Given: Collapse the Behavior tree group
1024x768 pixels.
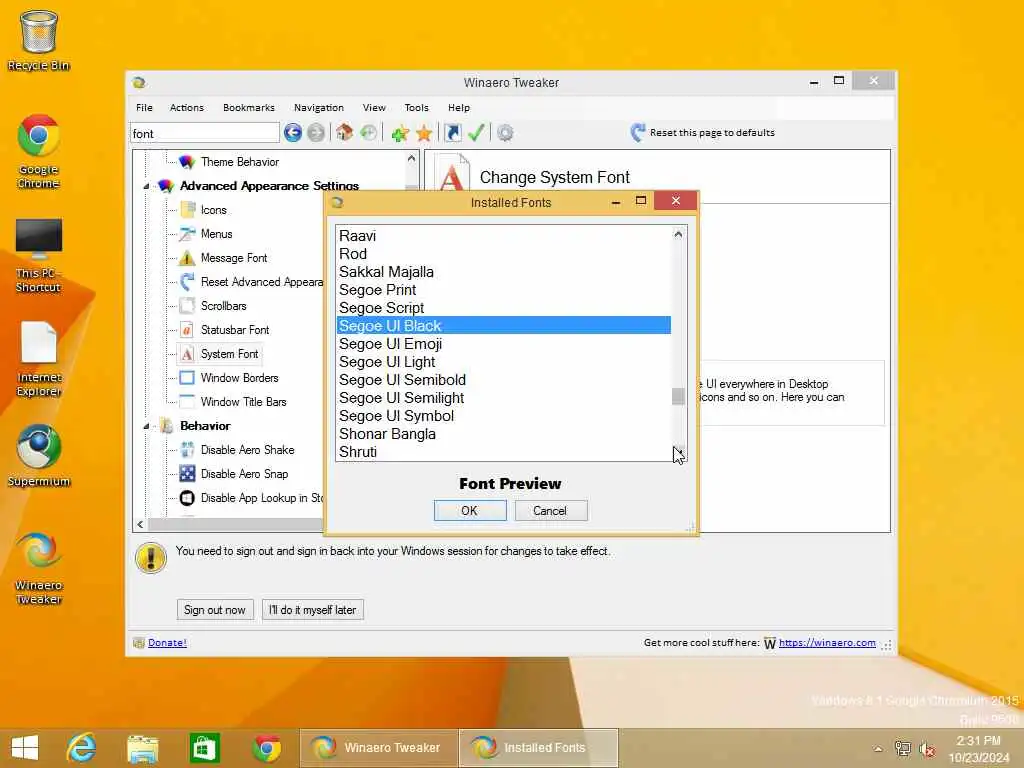Looking at the screenshot, I should coord(146,426).
